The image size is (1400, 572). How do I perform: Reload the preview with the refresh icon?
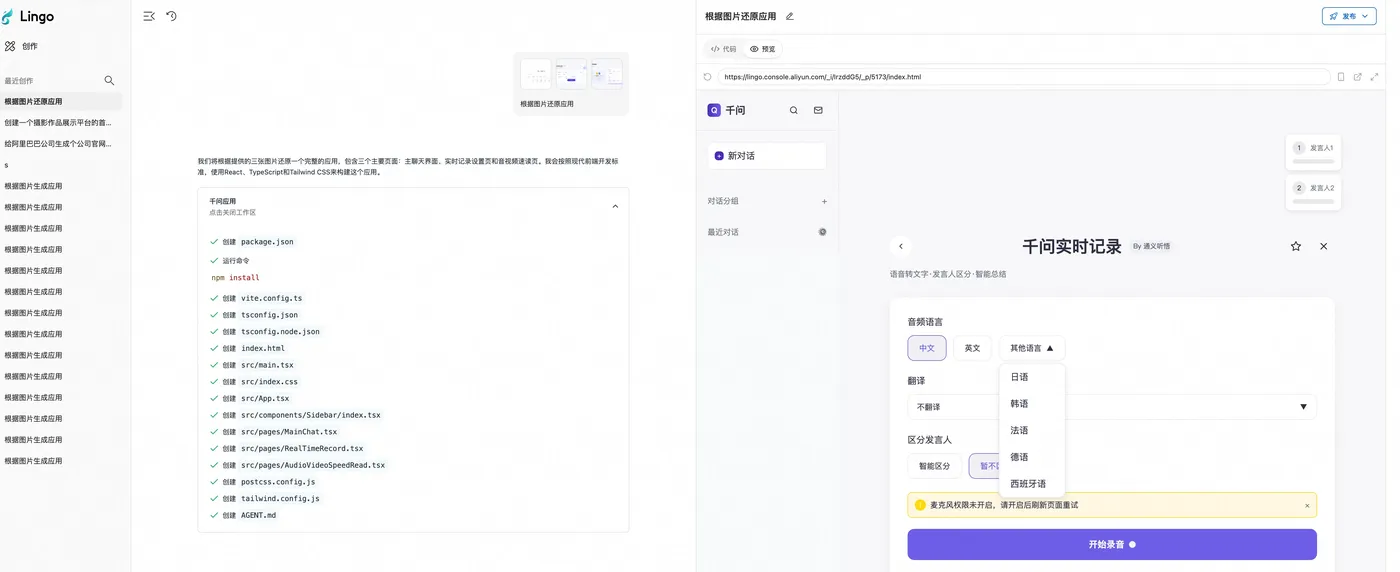(708, 76)
